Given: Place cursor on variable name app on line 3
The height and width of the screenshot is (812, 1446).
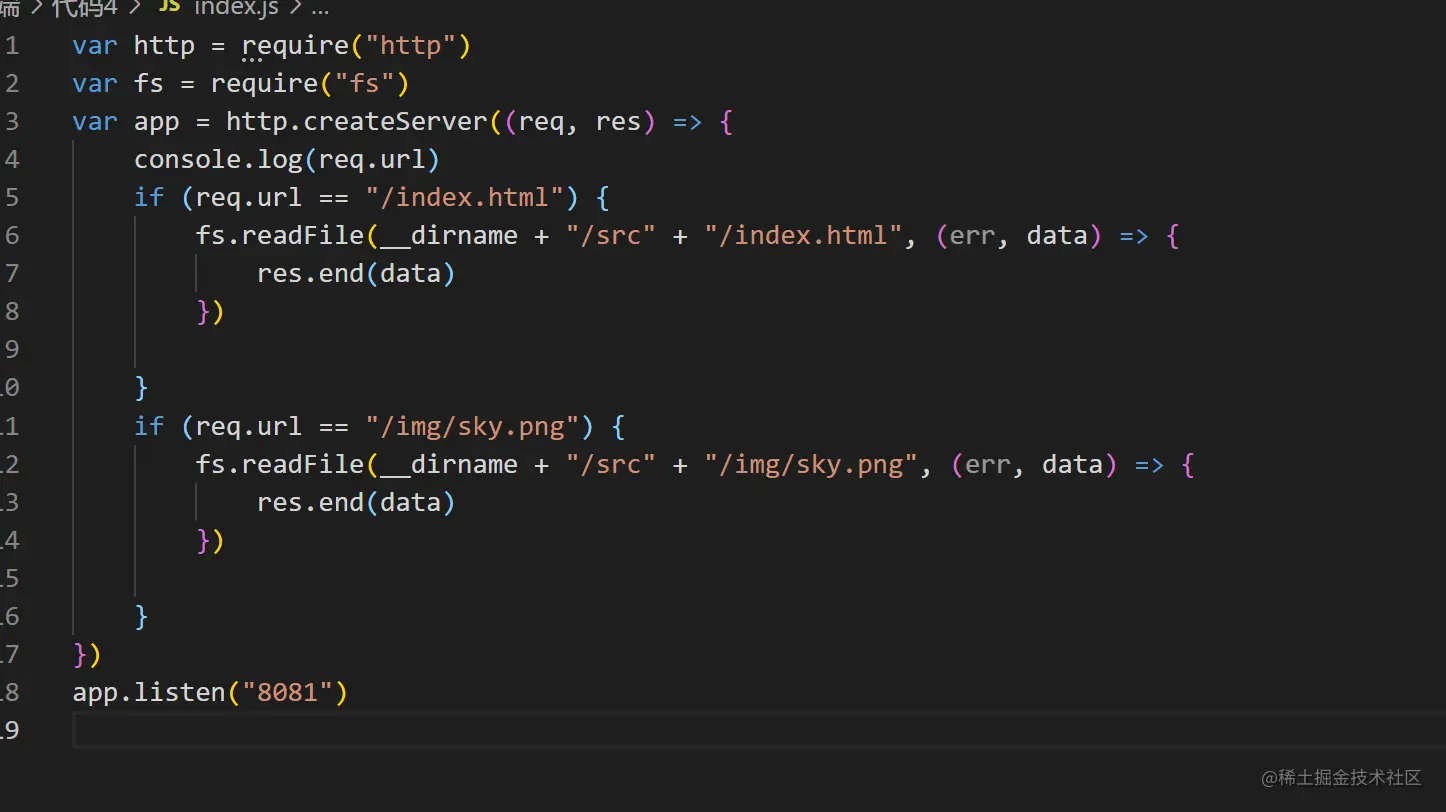Looking at the screenshot, I should [156, 122].
